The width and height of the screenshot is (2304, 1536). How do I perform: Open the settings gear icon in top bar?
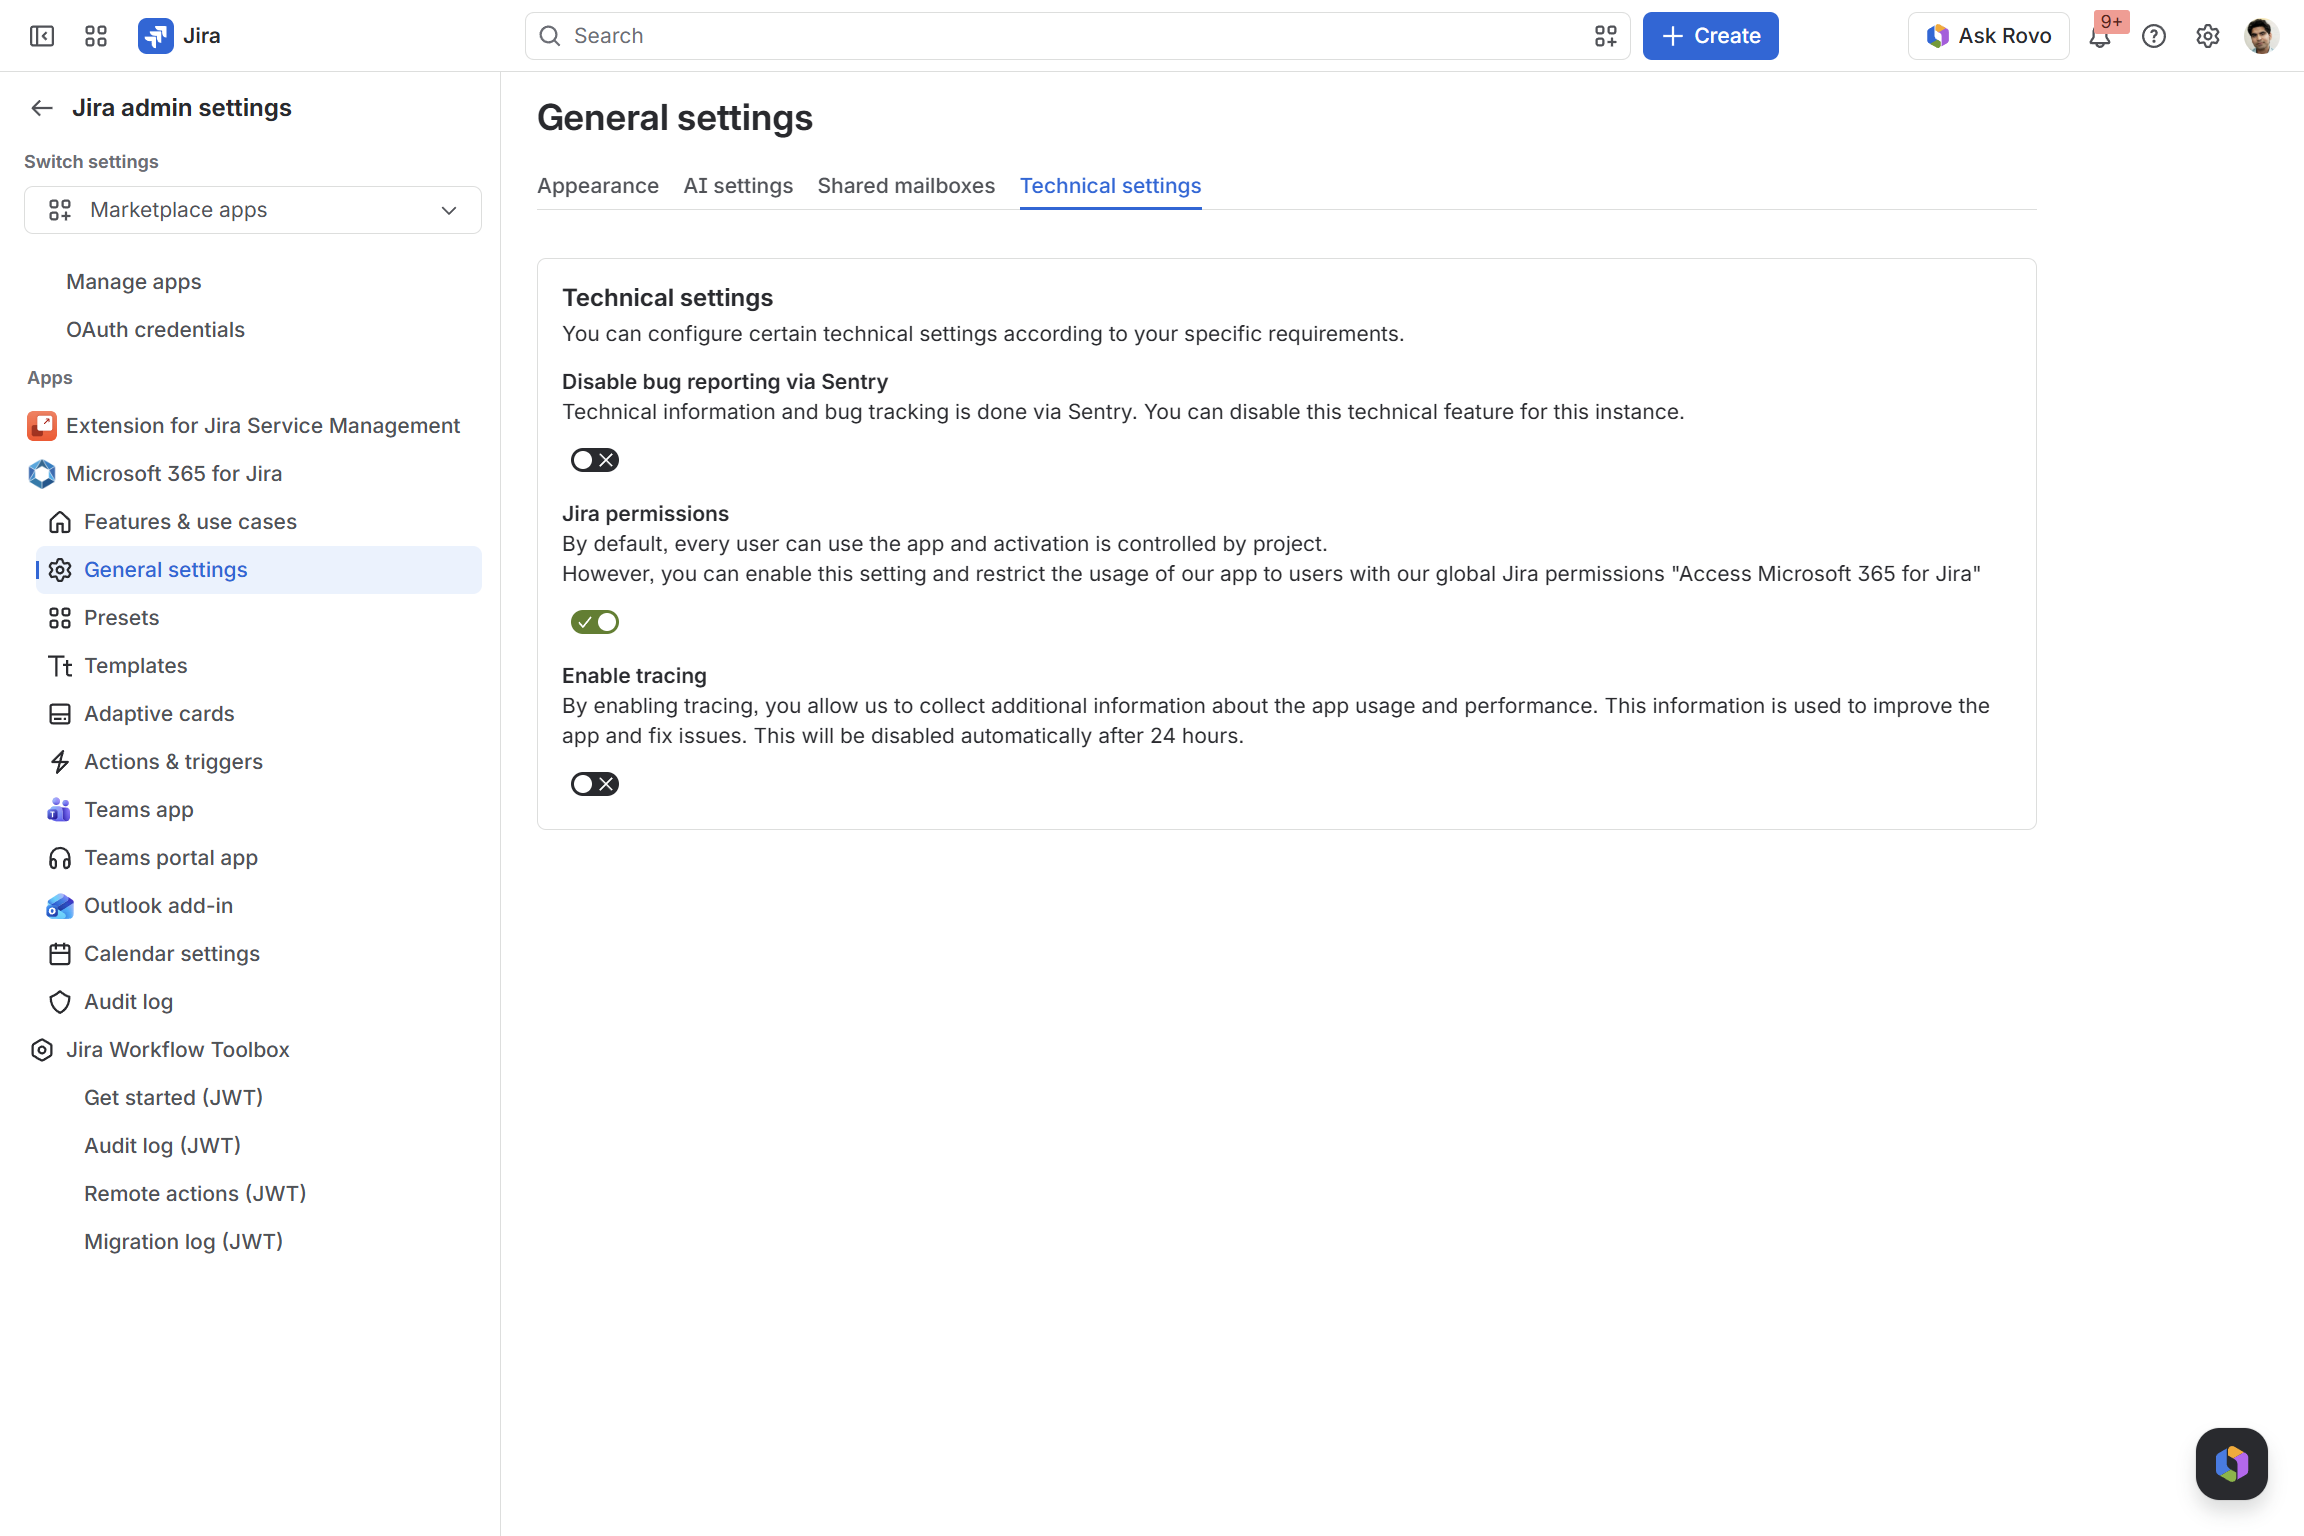(2208, 36)
